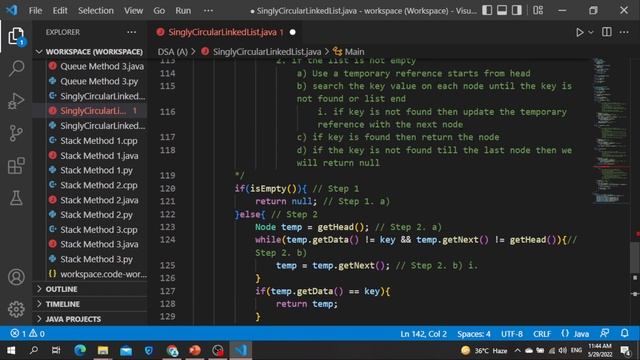640x360 pixels.
Task: Split the editor to the right
Action: click(607, 32)
